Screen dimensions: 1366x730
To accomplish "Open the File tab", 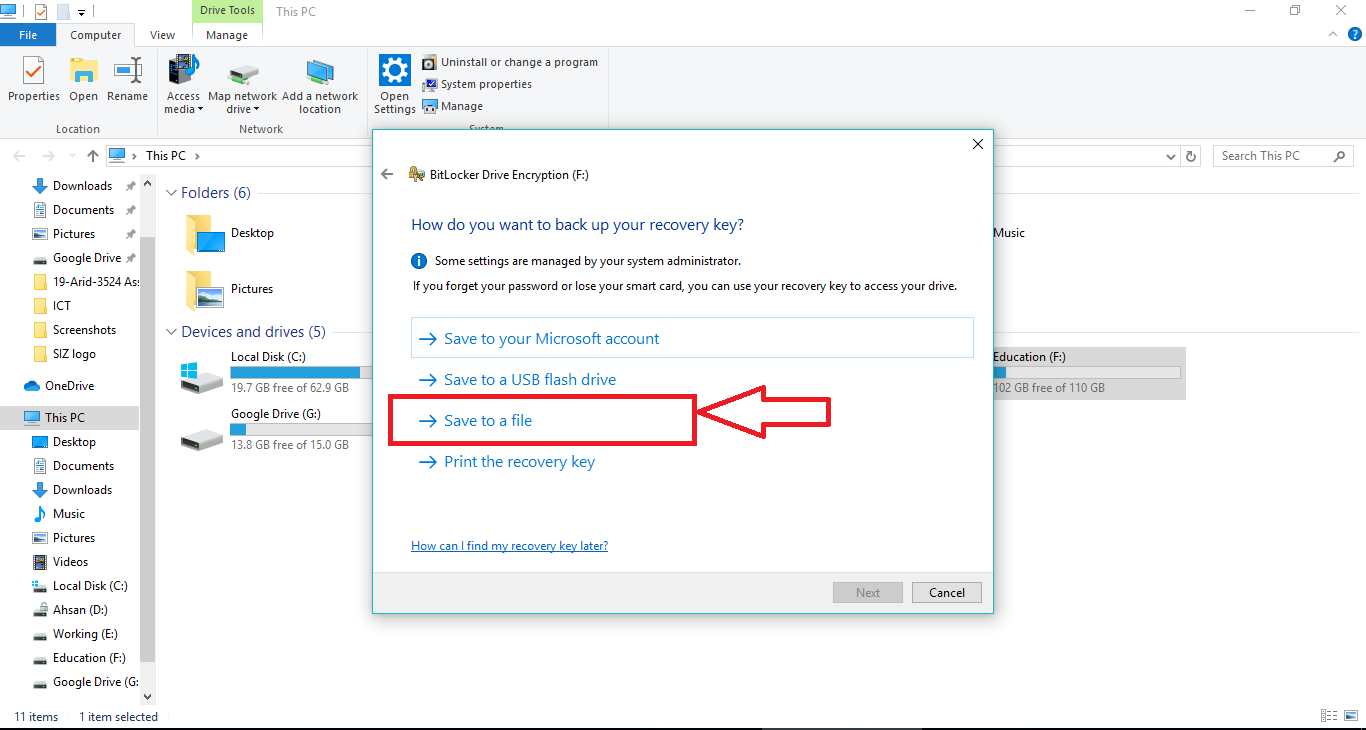I will click(28, 35).
